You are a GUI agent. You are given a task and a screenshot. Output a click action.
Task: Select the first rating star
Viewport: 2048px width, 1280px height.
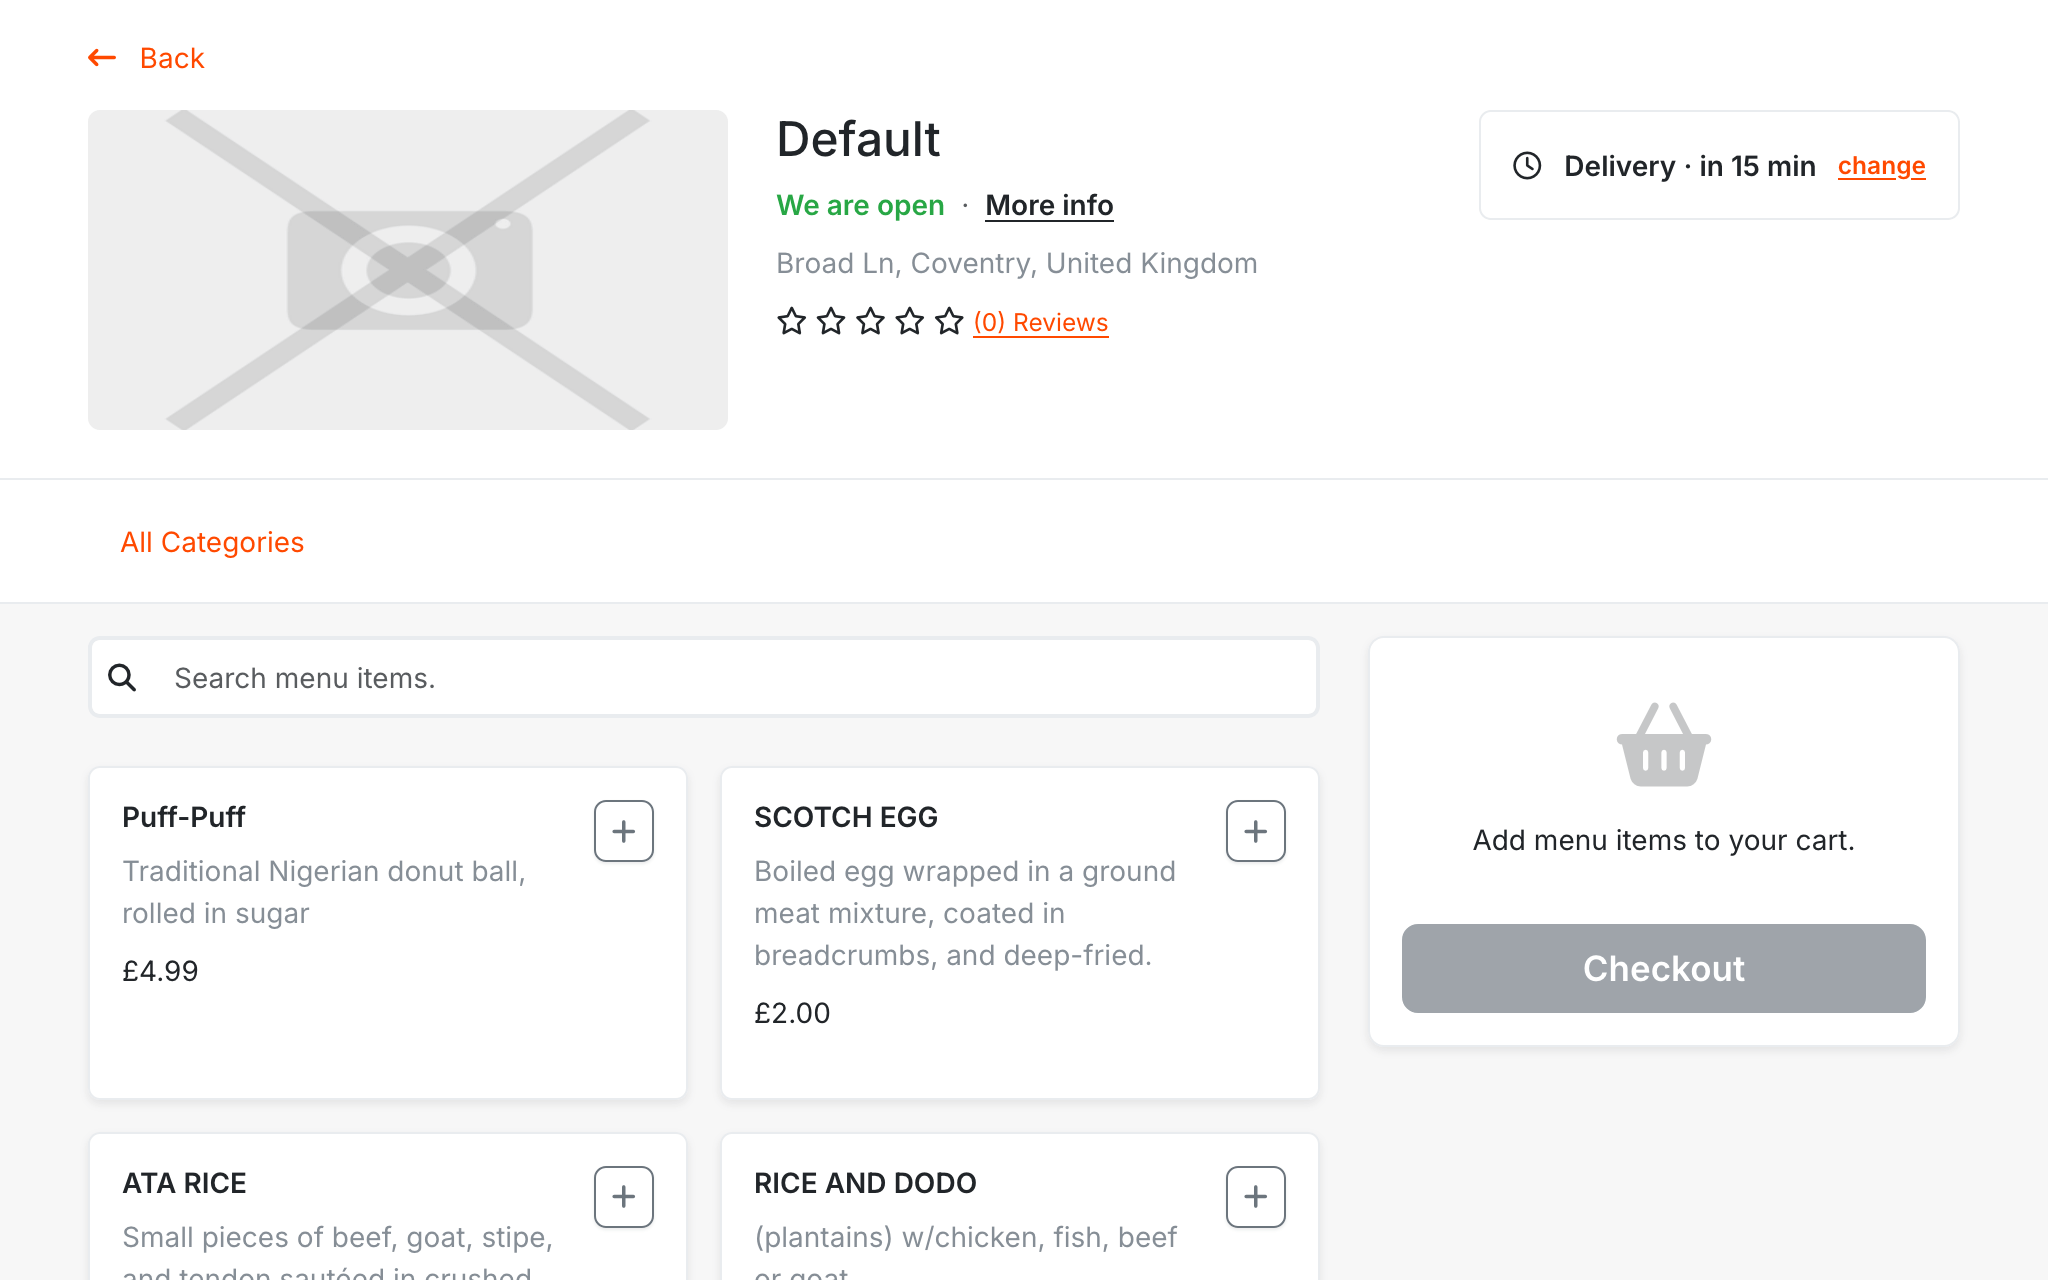tap(791, 322)
